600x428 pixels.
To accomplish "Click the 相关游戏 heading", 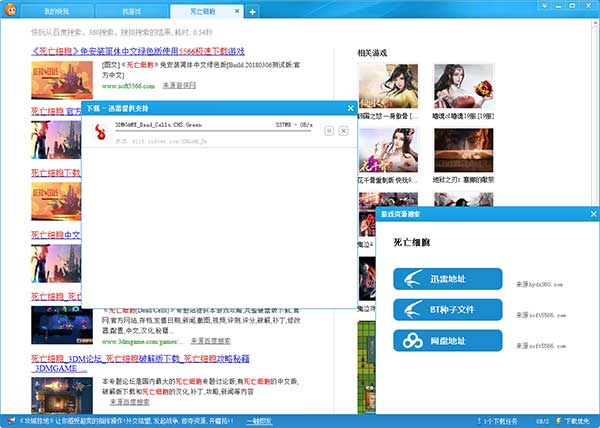I will 372,53.
